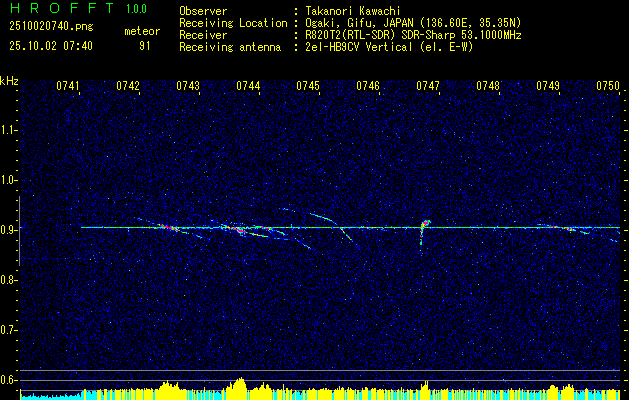The height and width of the screenshot is (400, 629).
Task: Click the meteor count value 91
Action: pyautogui.click(x=144, y=46)
